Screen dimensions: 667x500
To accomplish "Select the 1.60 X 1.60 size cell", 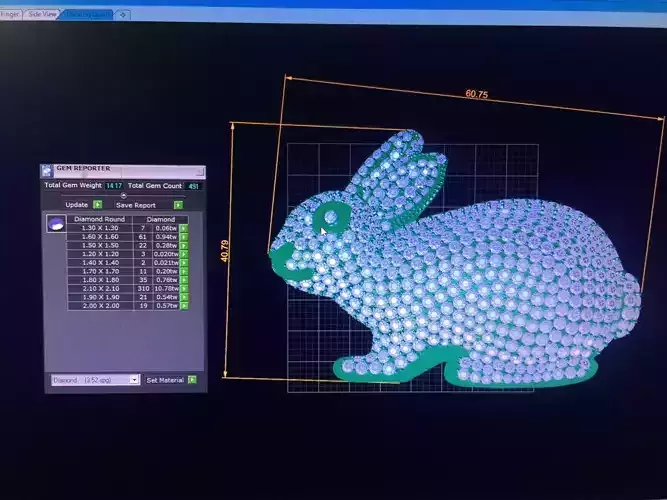I will (100, 237).
